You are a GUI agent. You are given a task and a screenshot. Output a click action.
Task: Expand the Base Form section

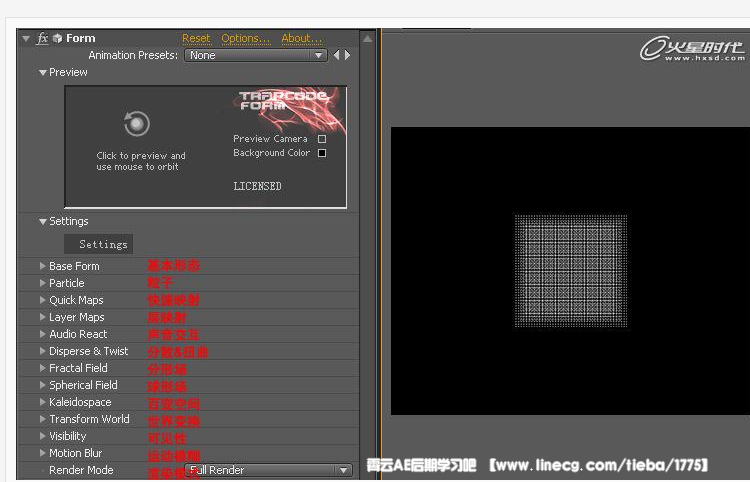coord(43,266)
